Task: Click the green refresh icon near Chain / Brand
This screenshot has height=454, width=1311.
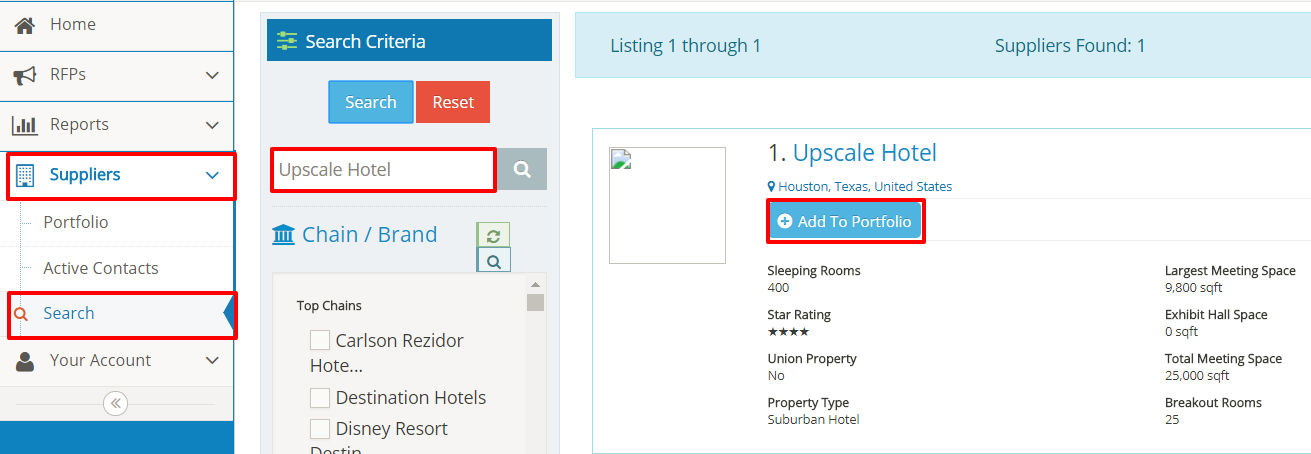Action: click(493, 236)
